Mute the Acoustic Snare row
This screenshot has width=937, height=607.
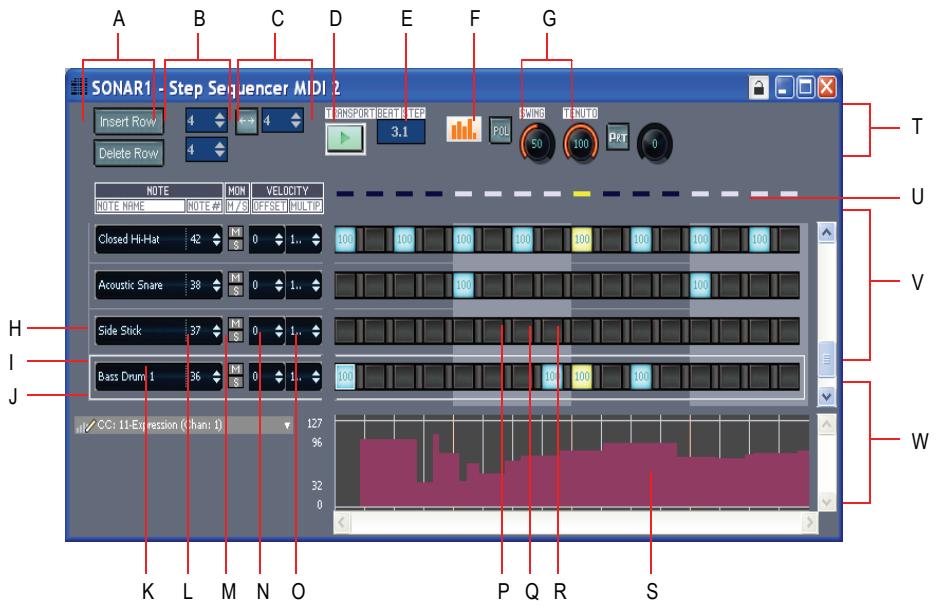click(236, 278)
